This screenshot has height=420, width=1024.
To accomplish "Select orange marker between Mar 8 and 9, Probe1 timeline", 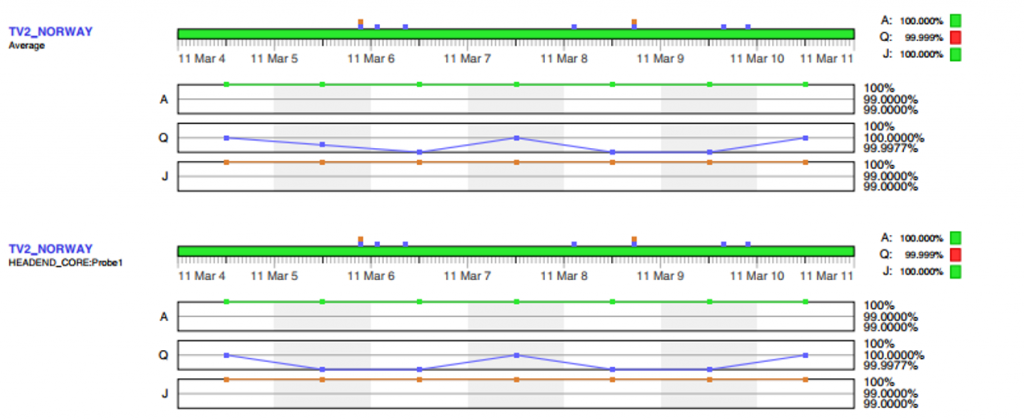I will (634, 238).
